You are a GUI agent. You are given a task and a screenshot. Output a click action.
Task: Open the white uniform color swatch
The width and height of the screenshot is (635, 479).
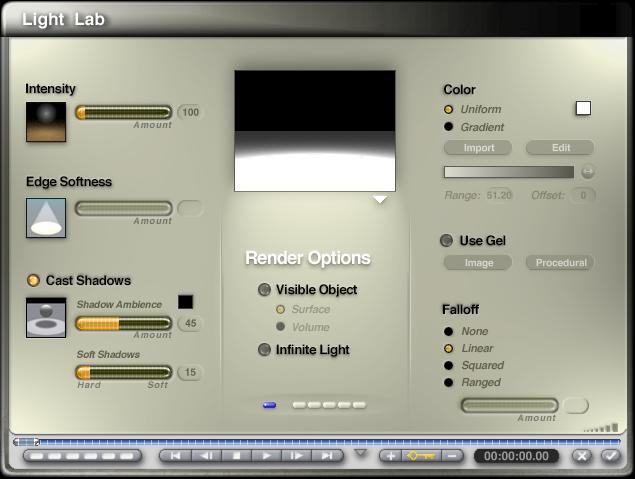583,108
